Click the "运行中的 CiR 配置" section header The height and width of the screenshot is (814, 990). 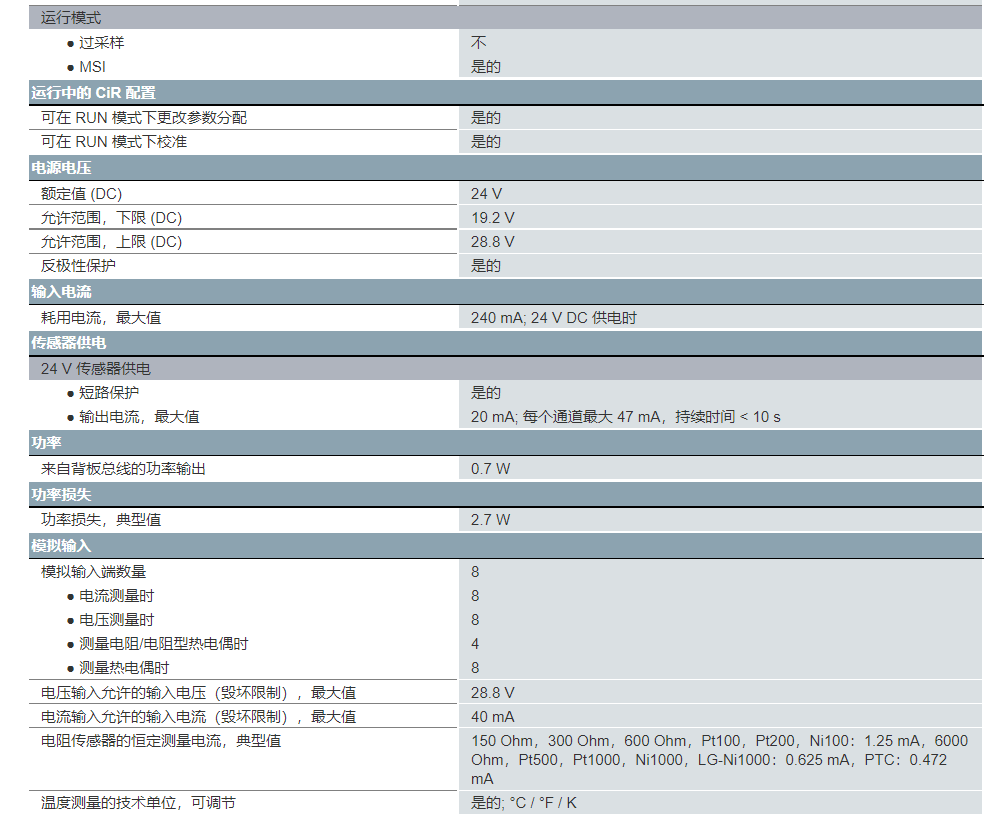(93, 93)
